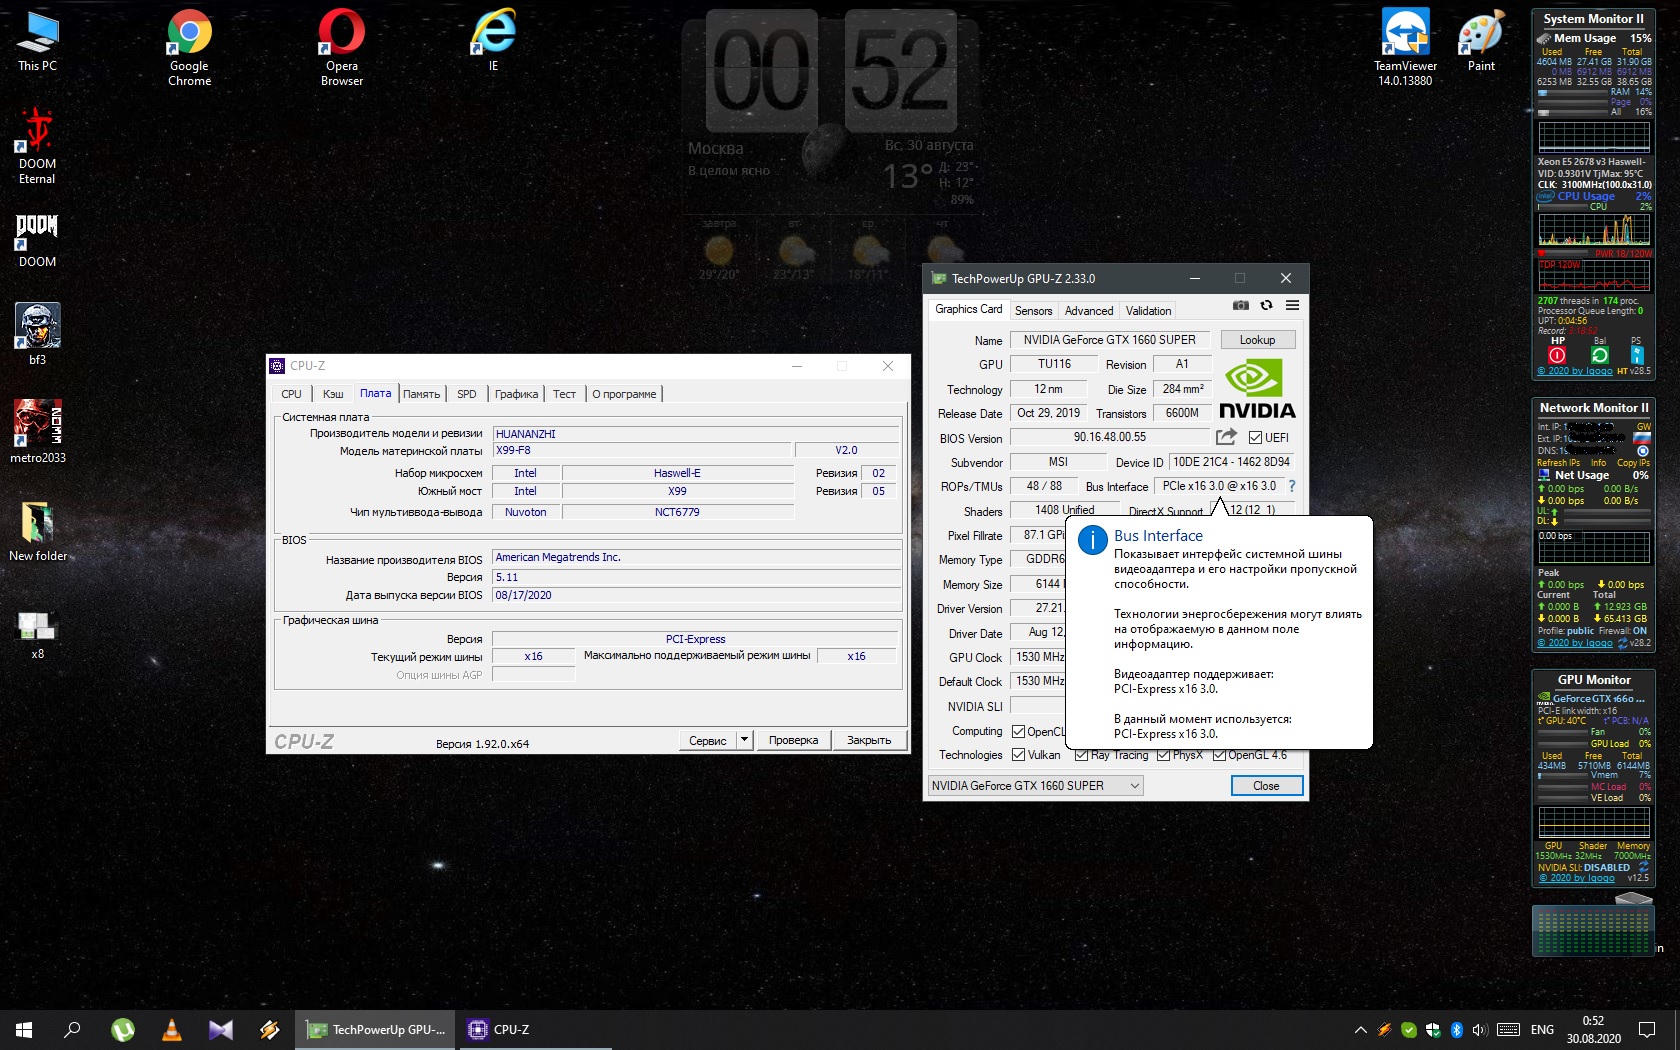Viewport: 1680px width, 1050px height.
Task: Open uTorrent from the taskbar
Action: tap(123, 1029)
